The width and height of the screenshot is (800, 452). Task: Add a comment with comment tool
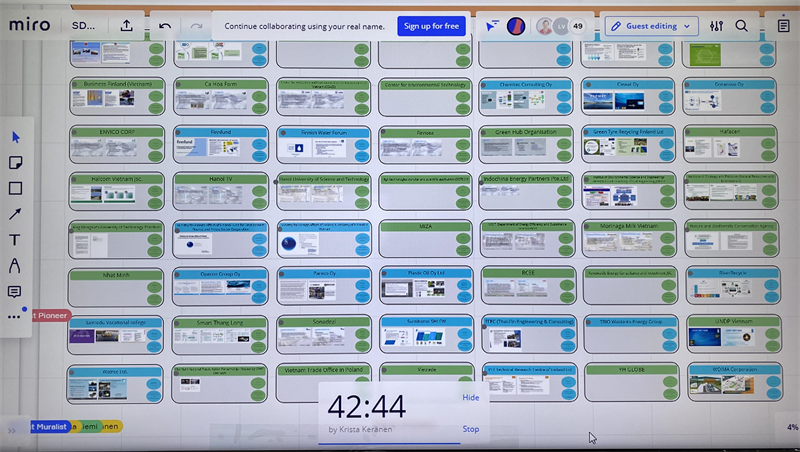coord(15,292)
